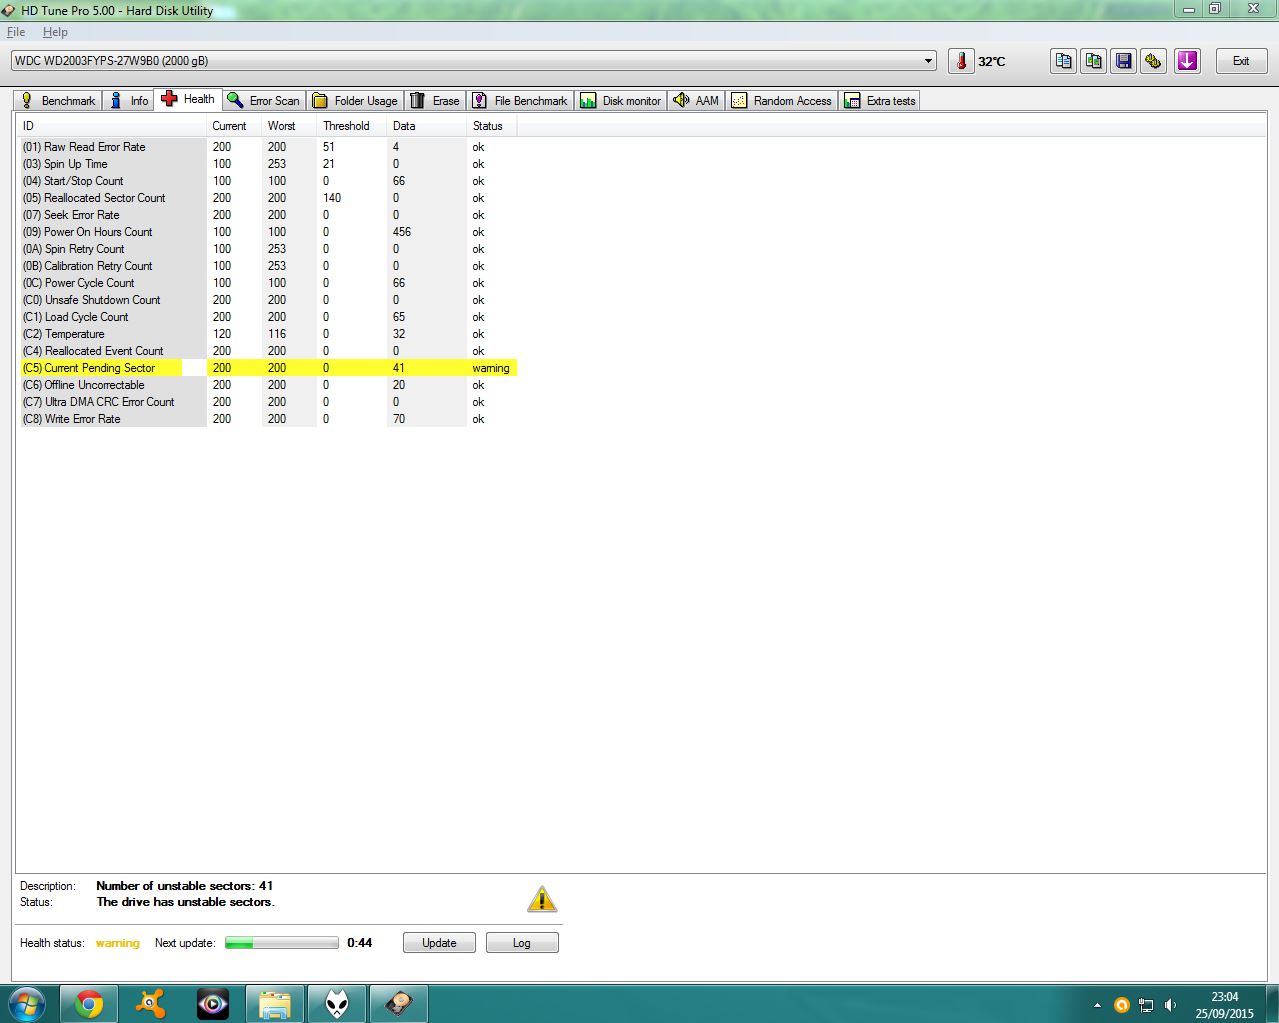Open the Disk monitor tab
The width and height of the screenshot is (1279, 1023).
[621, 100]
